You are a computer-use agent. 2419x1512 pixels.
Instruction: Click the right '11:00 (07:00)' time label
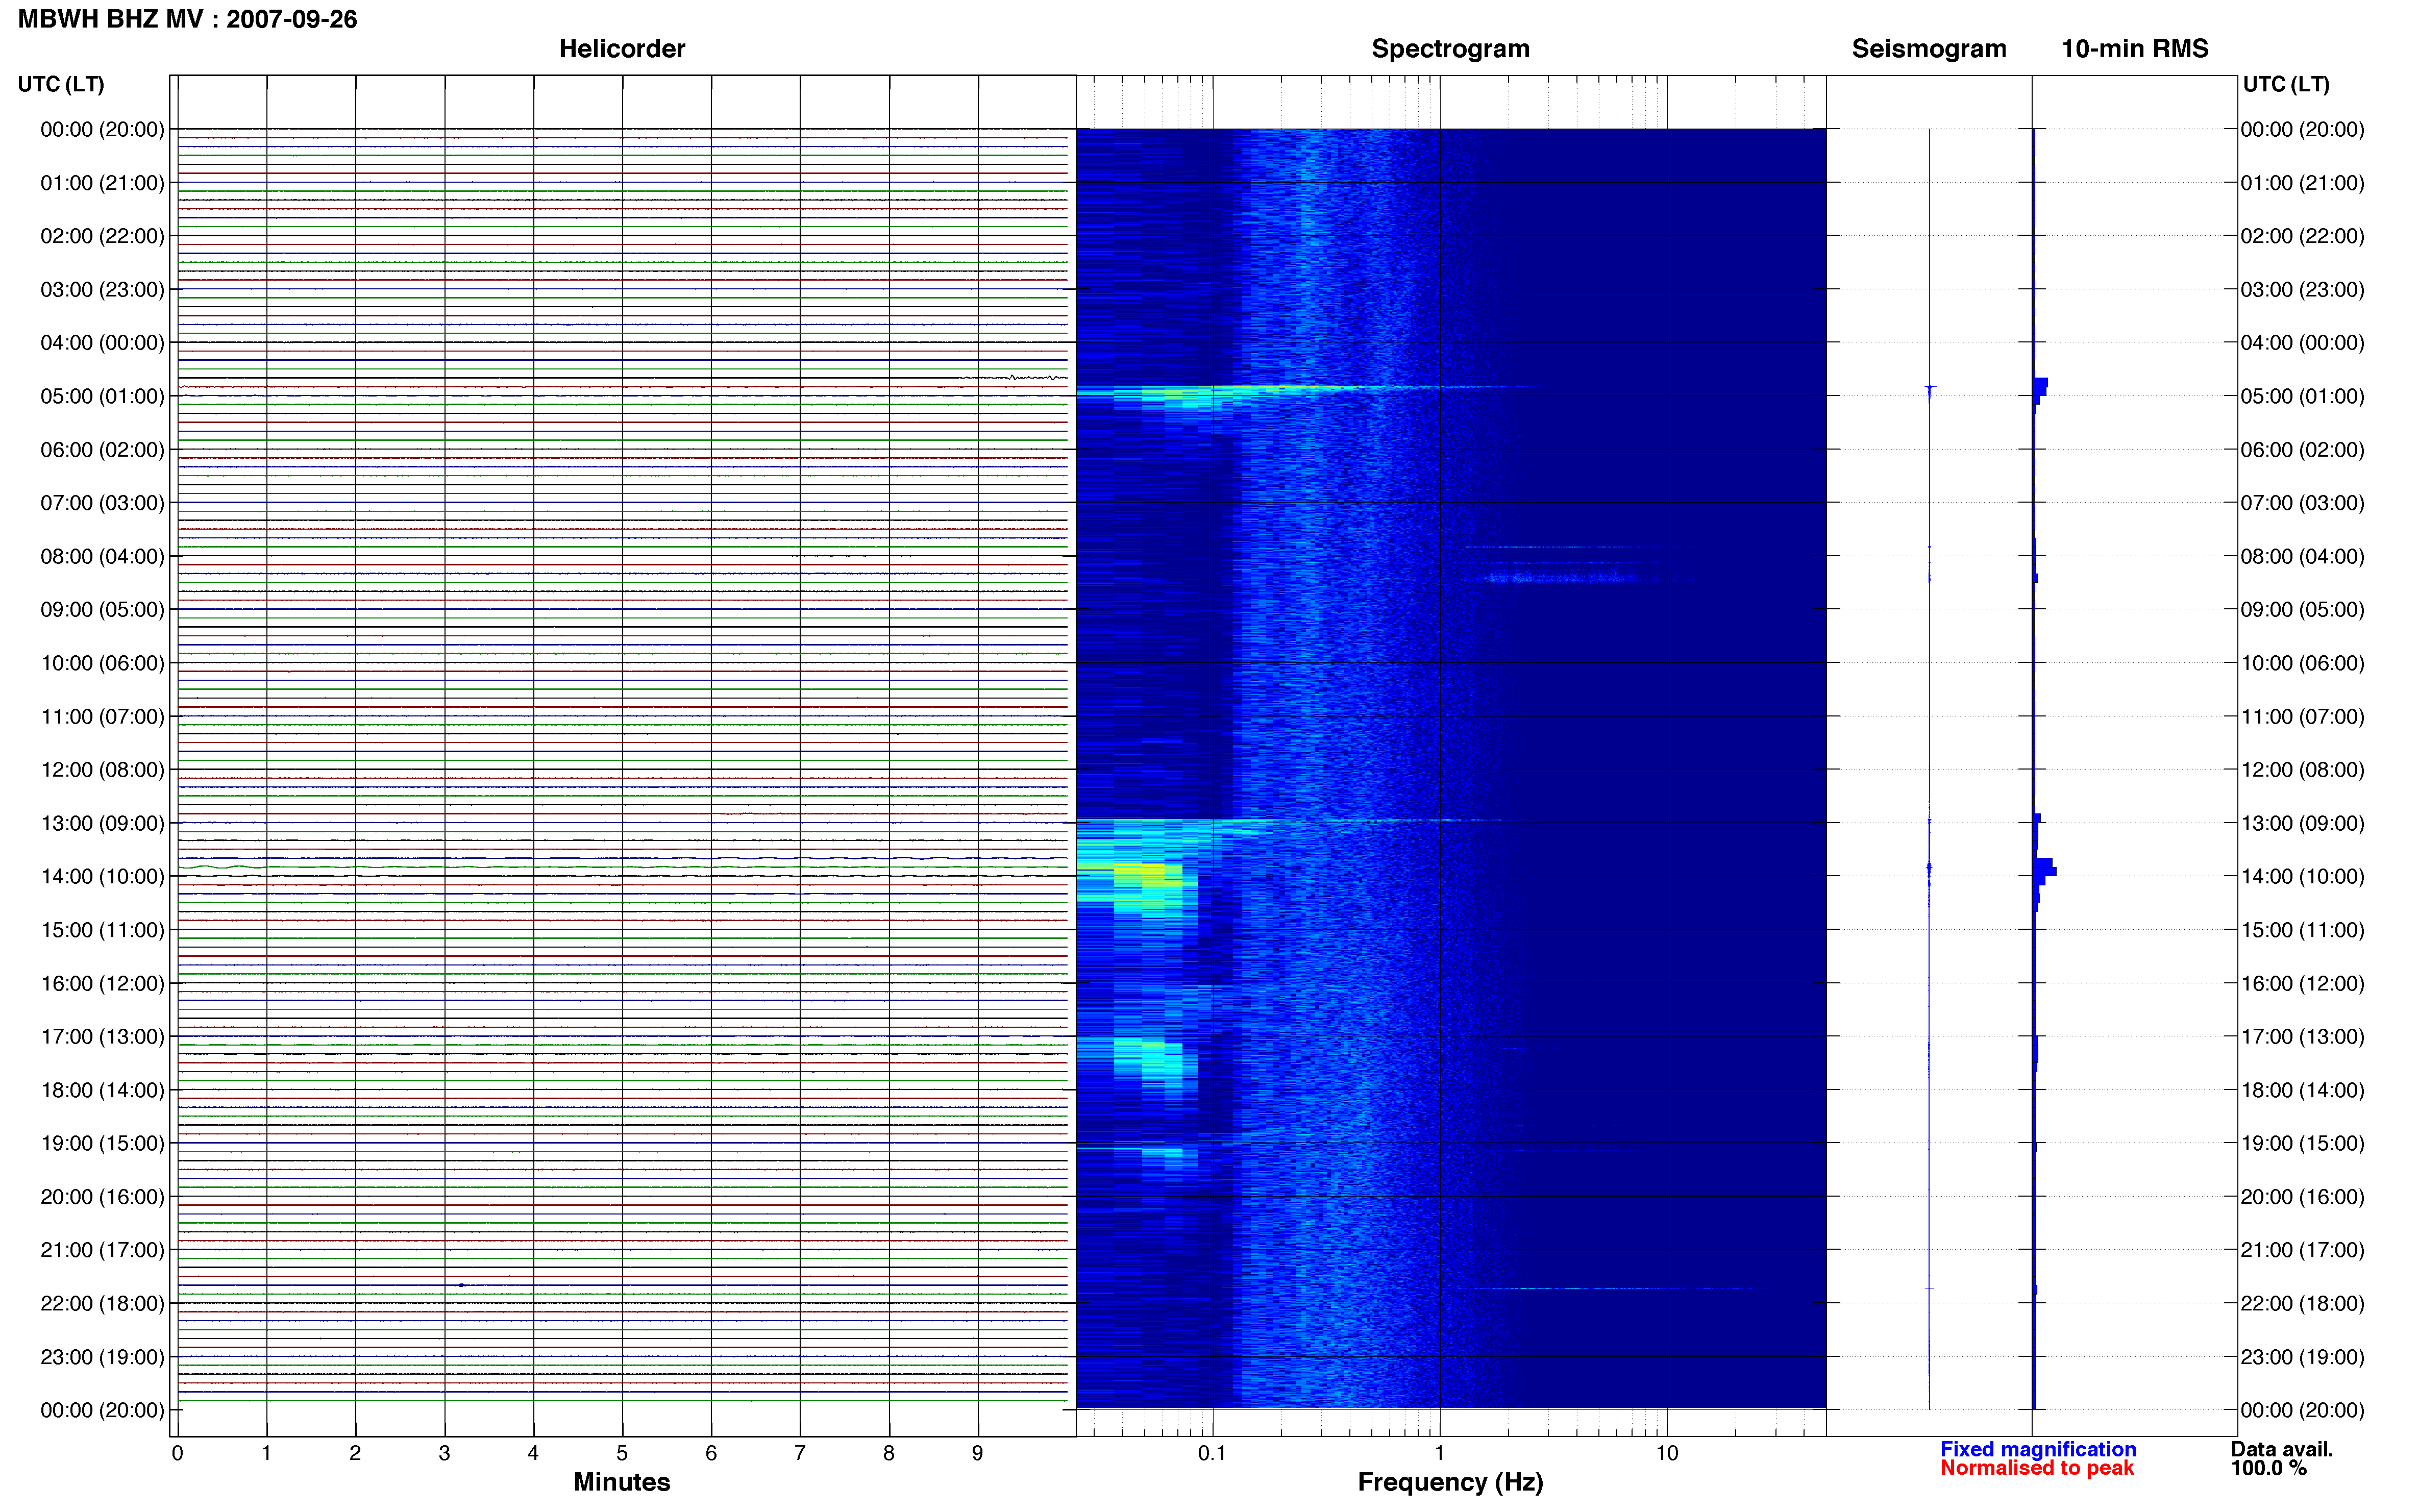[2302, 716]
